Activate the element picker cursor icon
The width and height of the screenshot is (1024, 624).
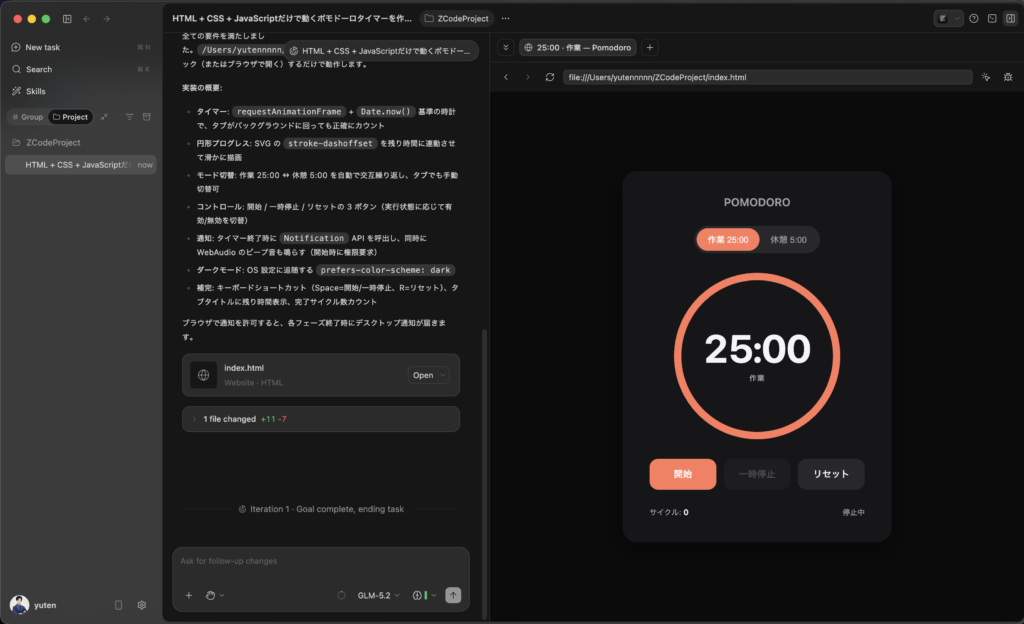(x=986, y=77)
